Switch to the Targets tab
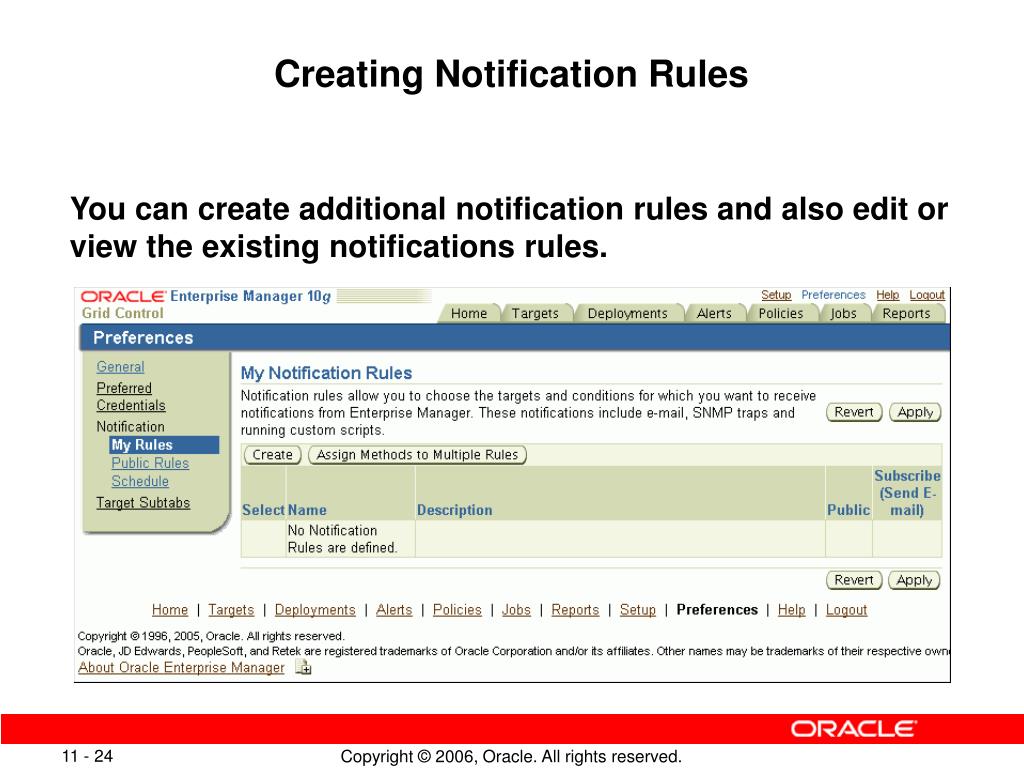The image size is (1024, 768). (x=535, y=313)
